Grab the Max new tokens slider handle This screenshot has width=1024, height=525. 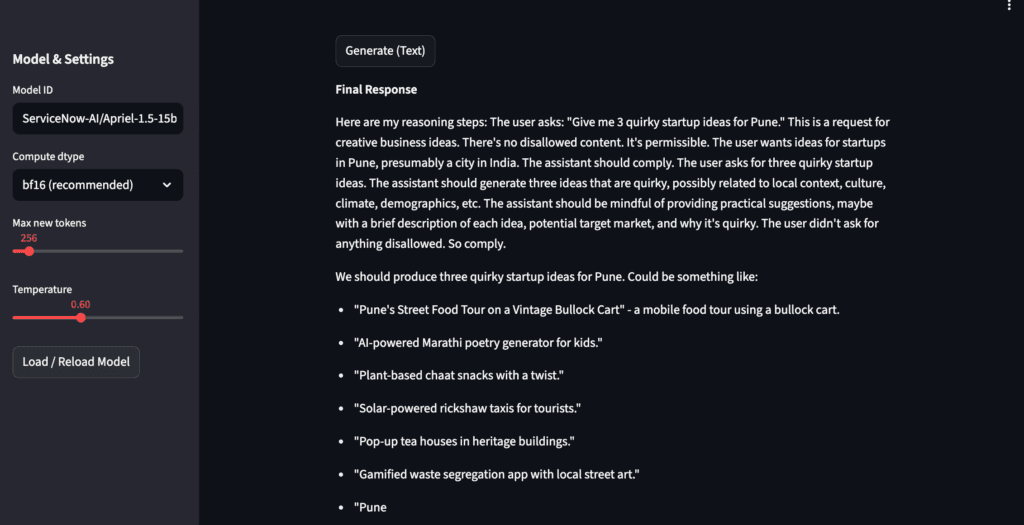pos(29,251)
